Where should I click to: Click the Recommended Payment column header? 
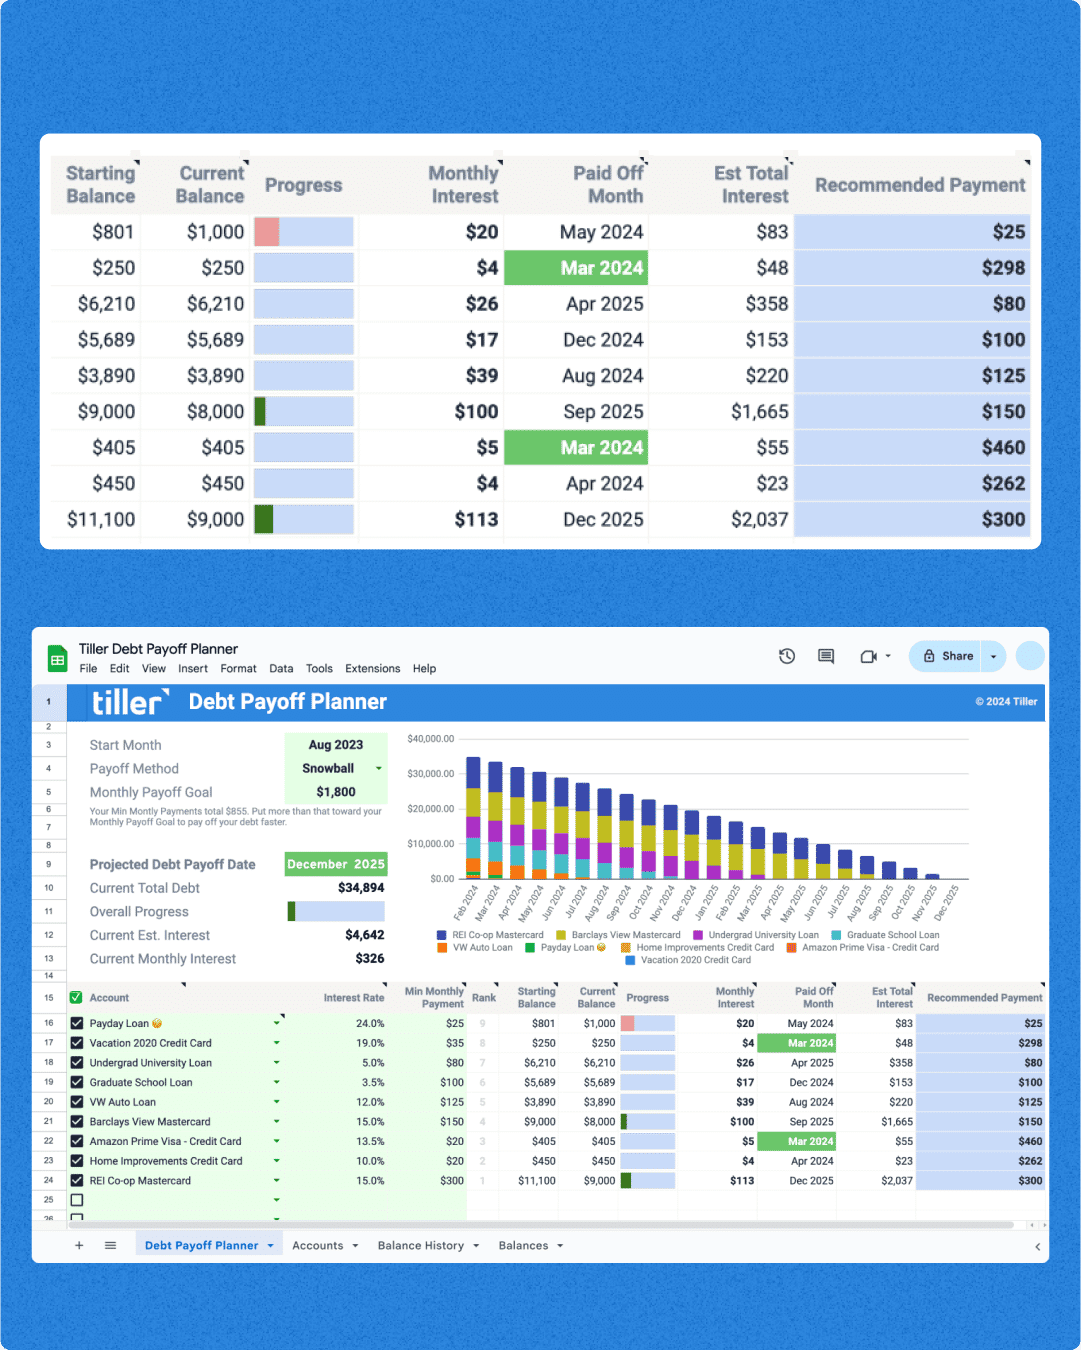pos(984,997)
